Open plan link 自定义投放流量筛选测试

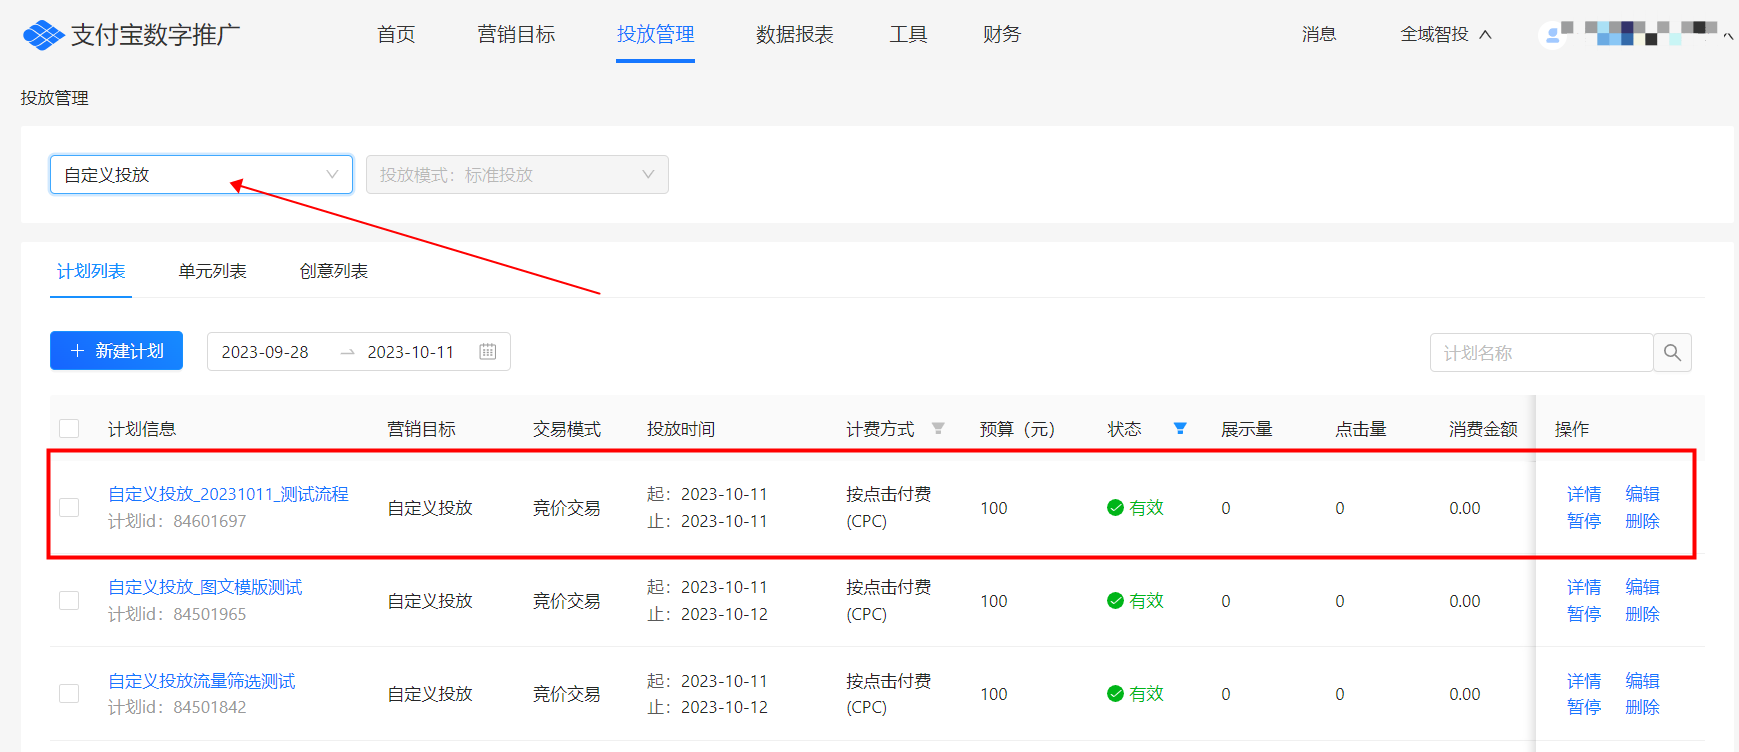click(202, 681)
